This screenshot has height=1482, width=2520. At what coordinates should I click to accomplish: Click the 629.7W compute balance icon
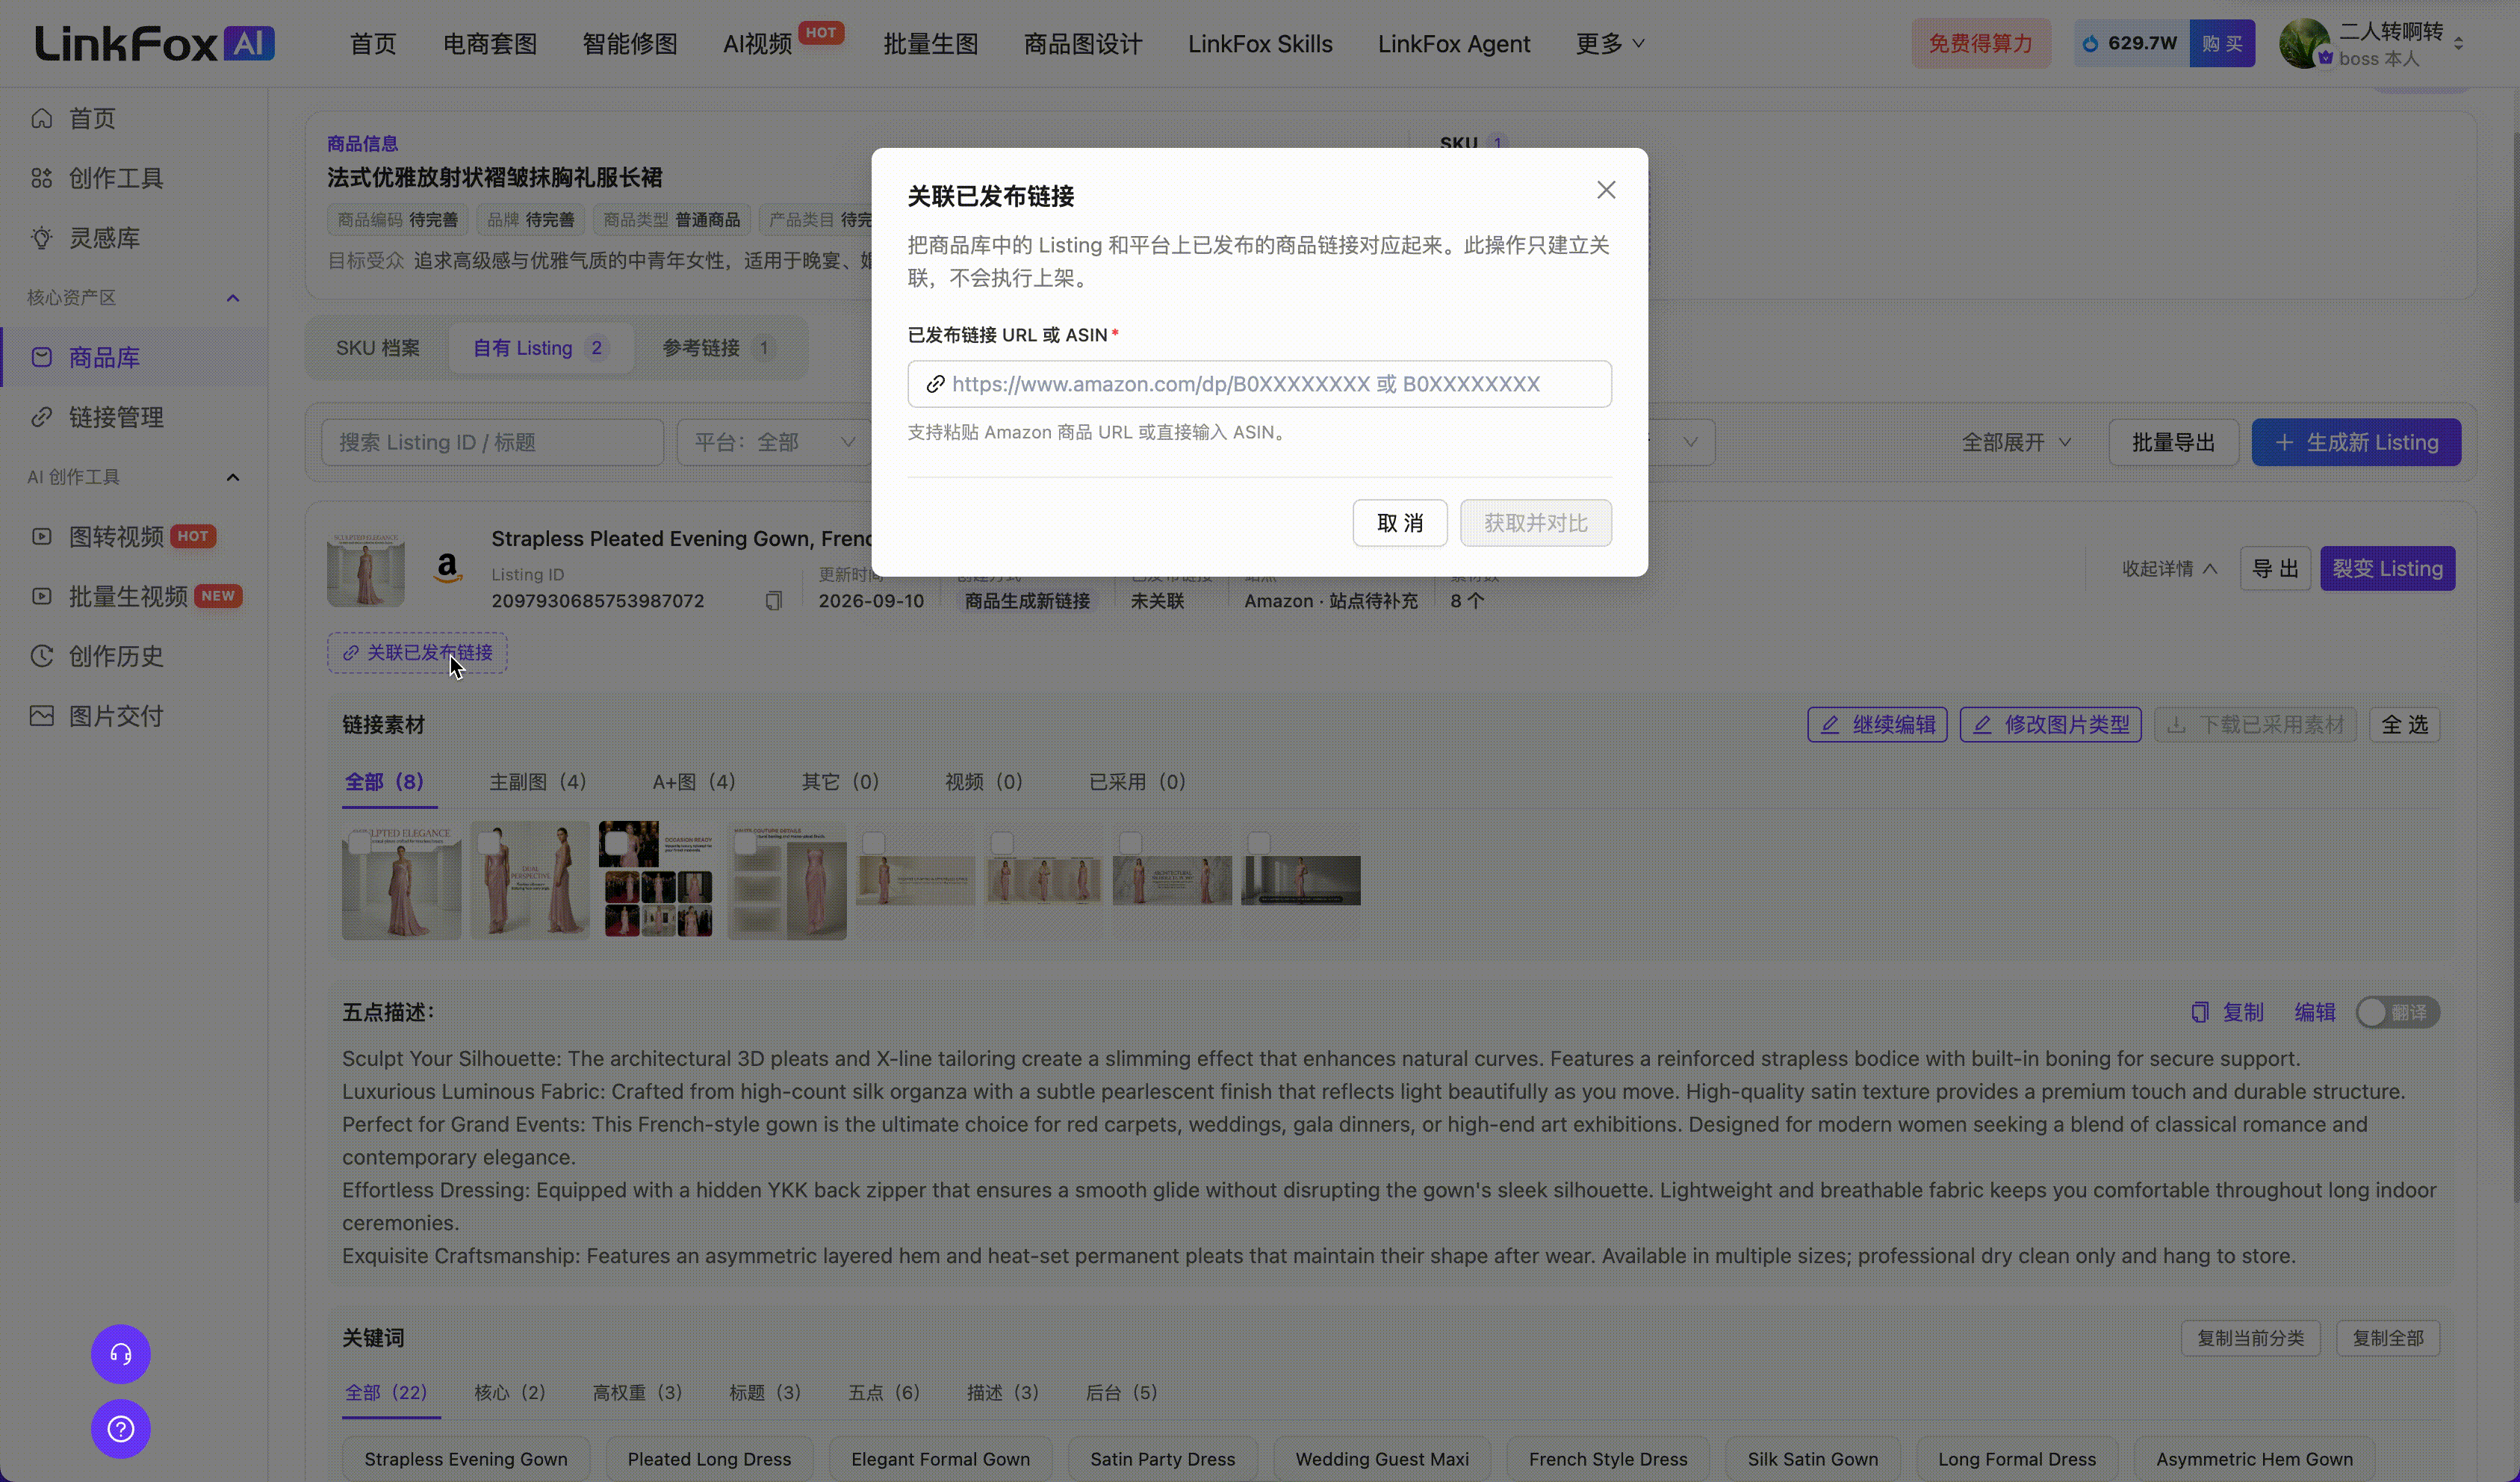2090,44
